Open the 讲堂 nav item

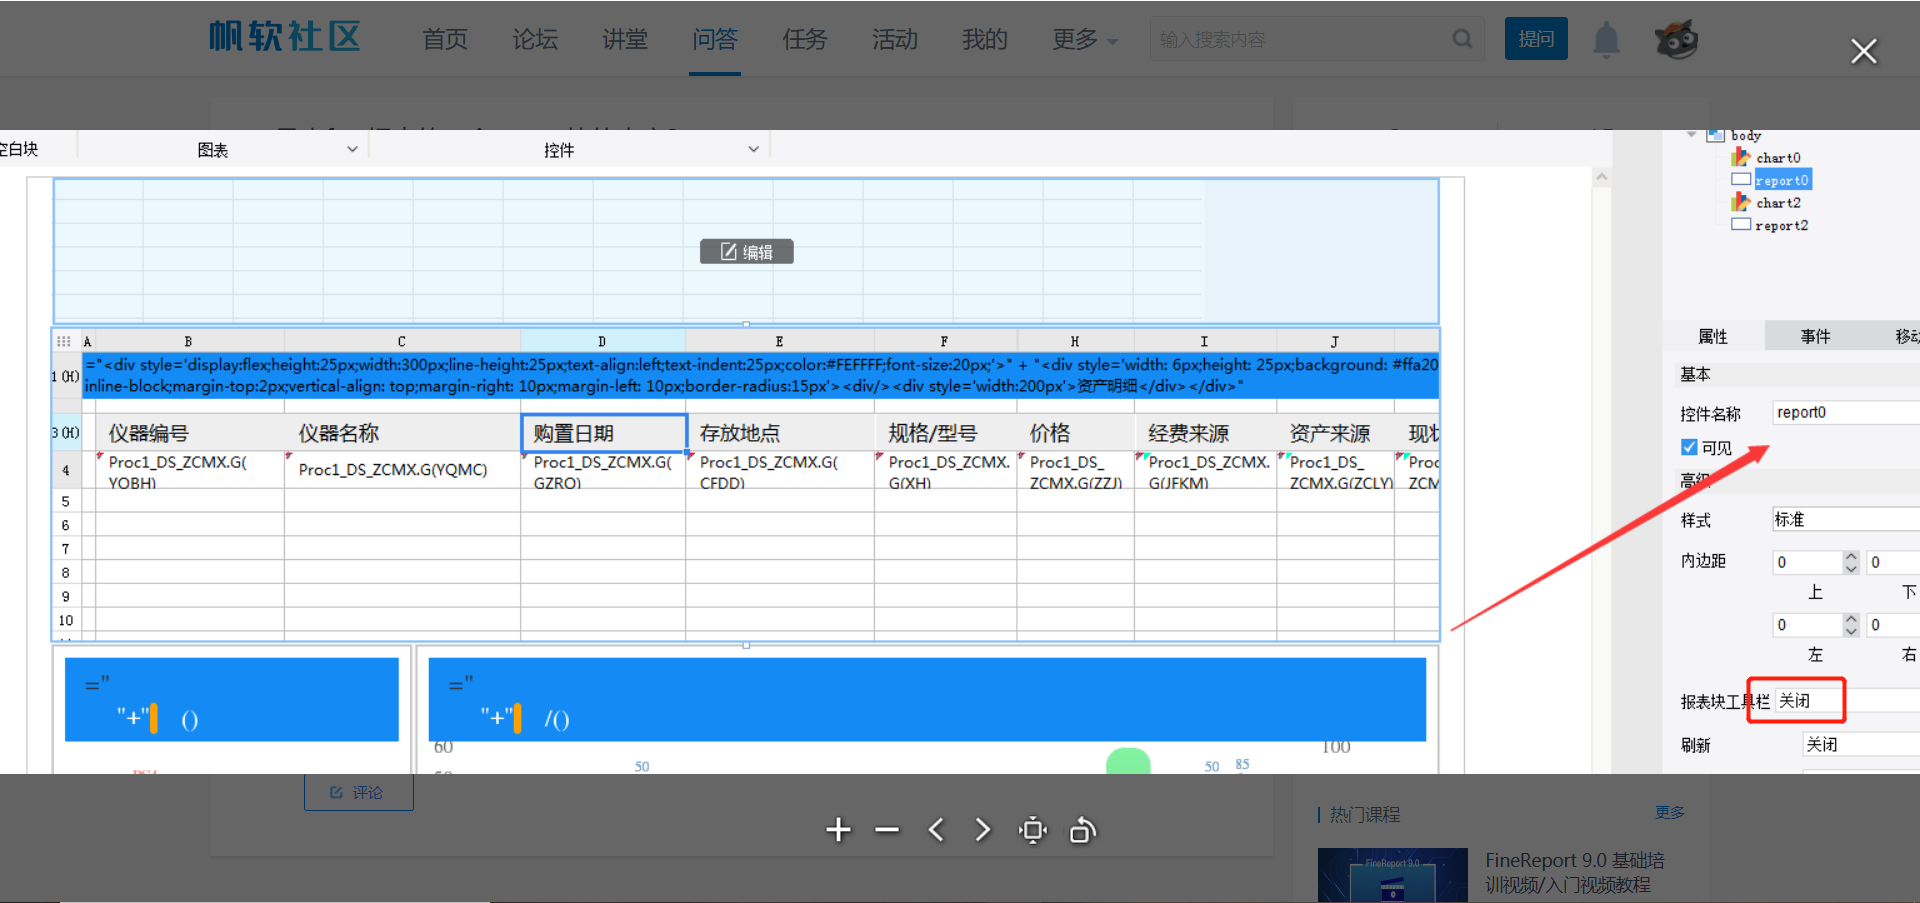625,39
